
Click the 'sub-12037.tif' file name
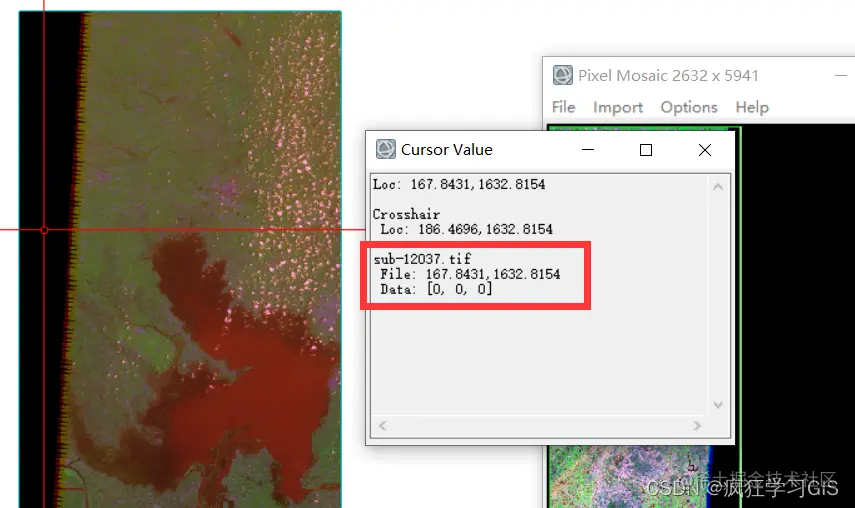point(422,259)
